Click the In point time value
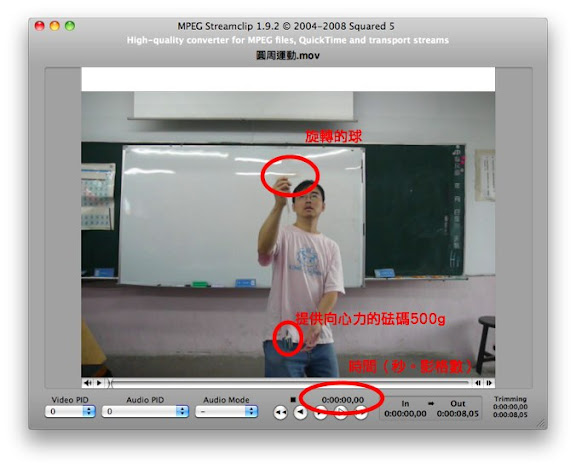The height and width of the screenshot is (469, 576). click(x=405, y=414)
